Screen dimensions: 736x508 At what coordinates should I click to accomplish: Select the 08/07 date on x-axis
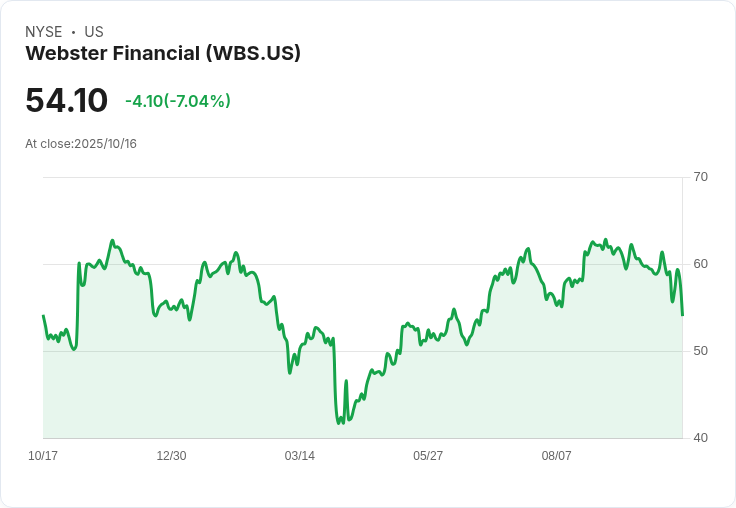[557, 456]
